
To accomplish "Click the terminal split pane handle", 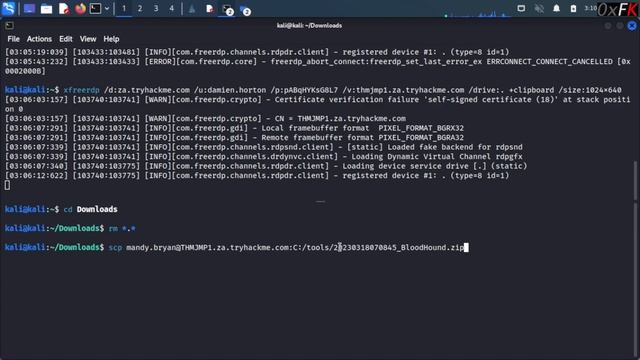I will (320, 201).
